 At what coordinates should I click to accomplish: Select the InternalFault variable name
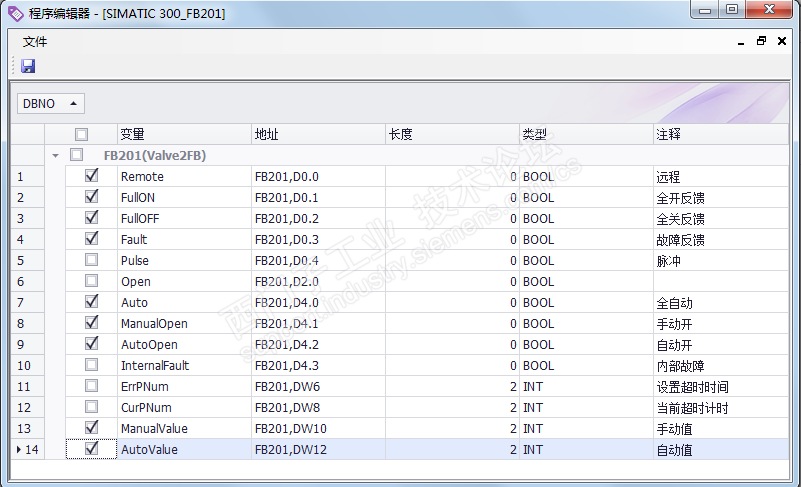(x=155, y=365)
